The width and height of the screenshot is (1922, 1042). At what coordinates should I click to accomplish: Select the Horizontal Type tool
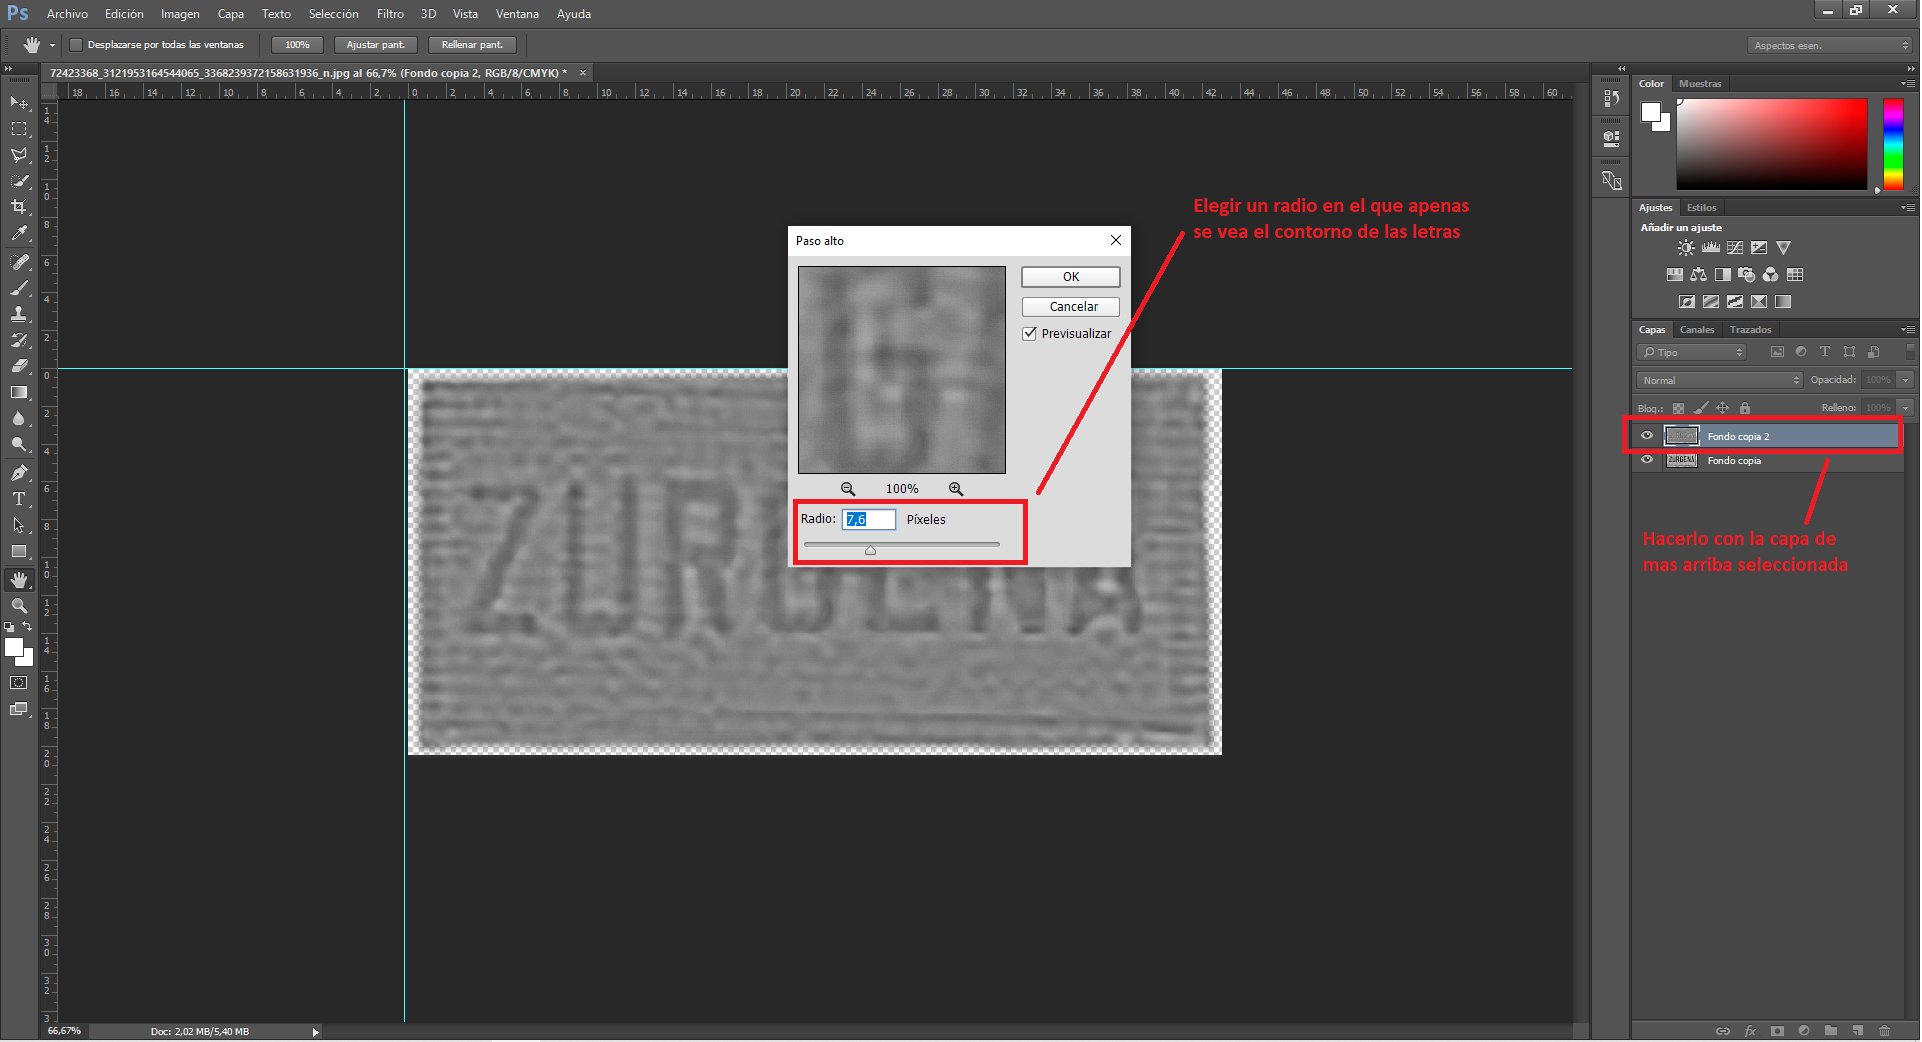19,499
